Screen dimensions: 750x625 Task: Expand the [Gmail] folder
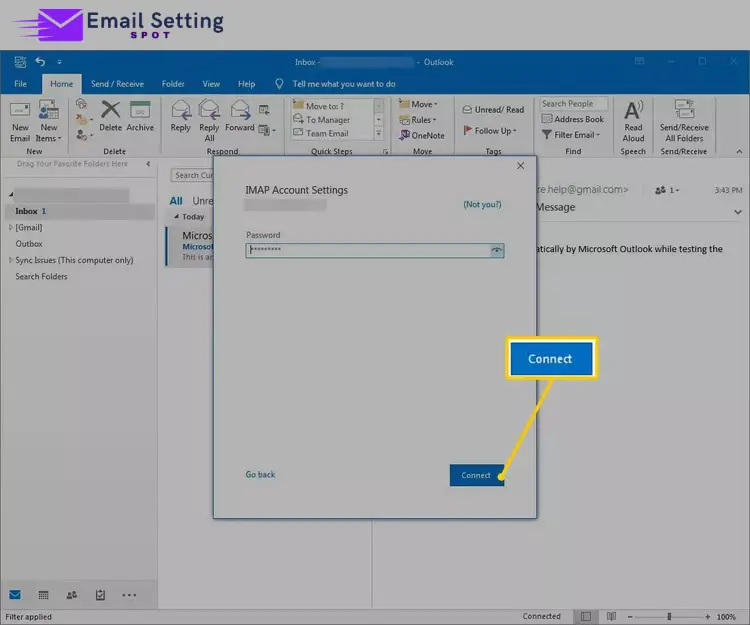pyautogui.click(x=11, y=228)
